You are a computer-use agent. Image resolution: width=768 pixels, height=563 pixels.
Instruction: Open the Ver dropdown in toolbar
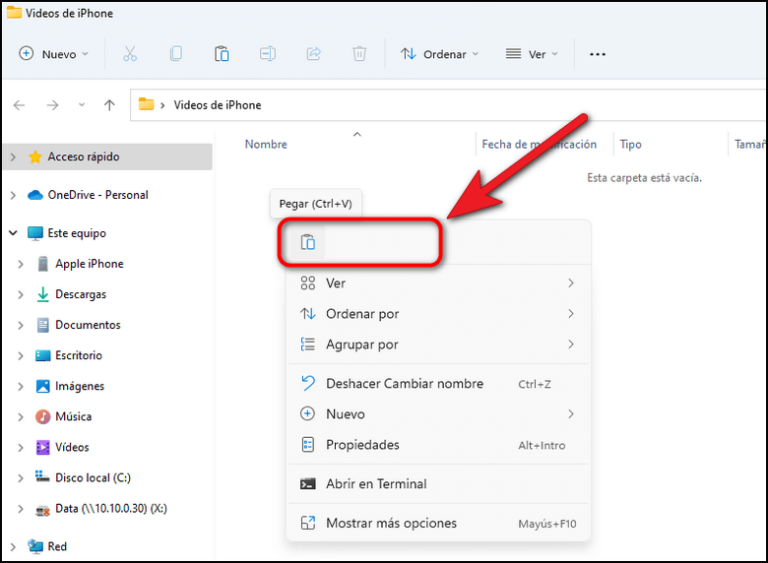532,54
